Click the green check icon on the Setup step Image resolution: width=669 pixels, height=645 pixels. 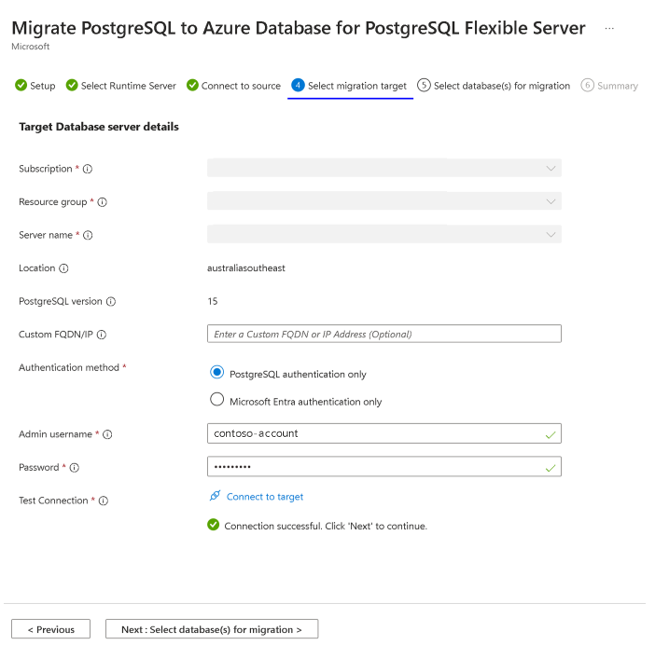[x=21, y=85]
